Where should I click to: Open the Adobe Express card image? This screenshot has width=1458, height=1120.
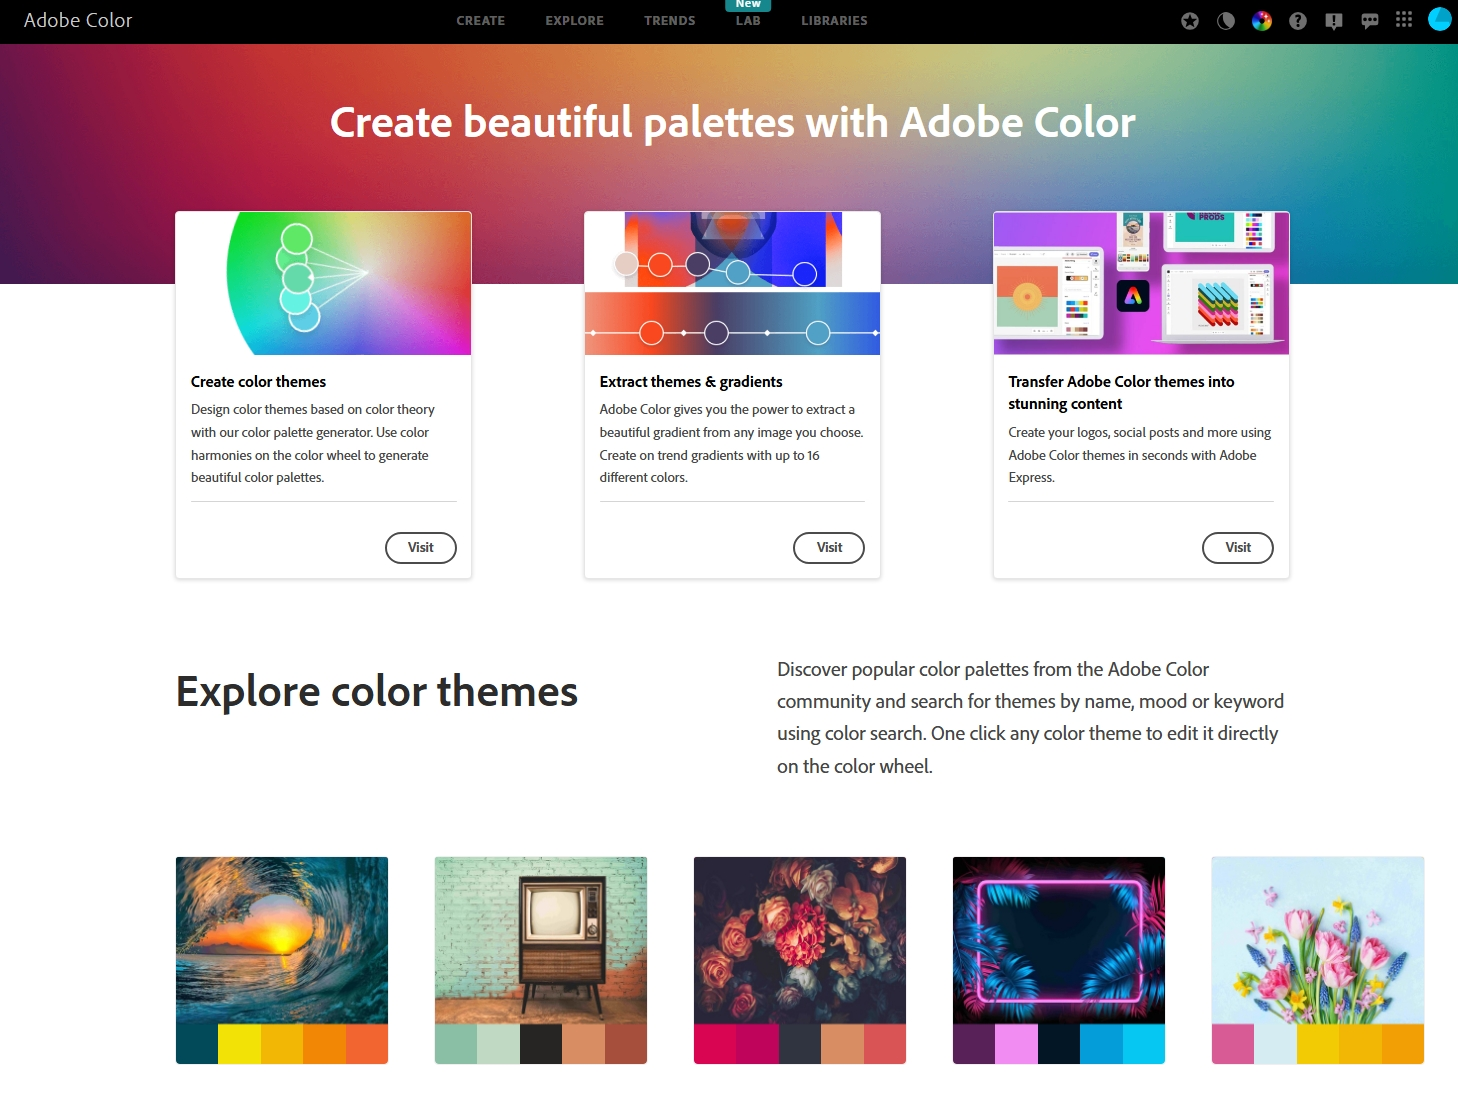click(x=1141, y=283)
